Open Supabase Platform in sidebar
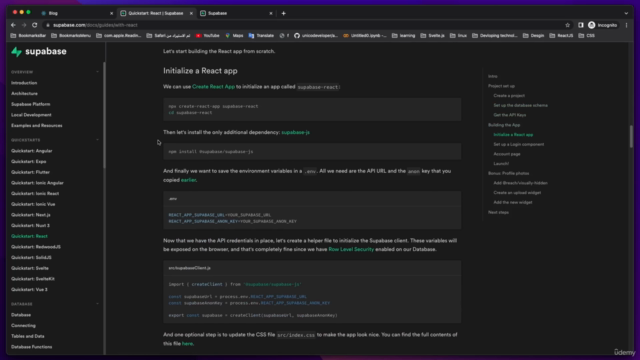The width and height of the screenshot is (640, 360). coord(31,104)
